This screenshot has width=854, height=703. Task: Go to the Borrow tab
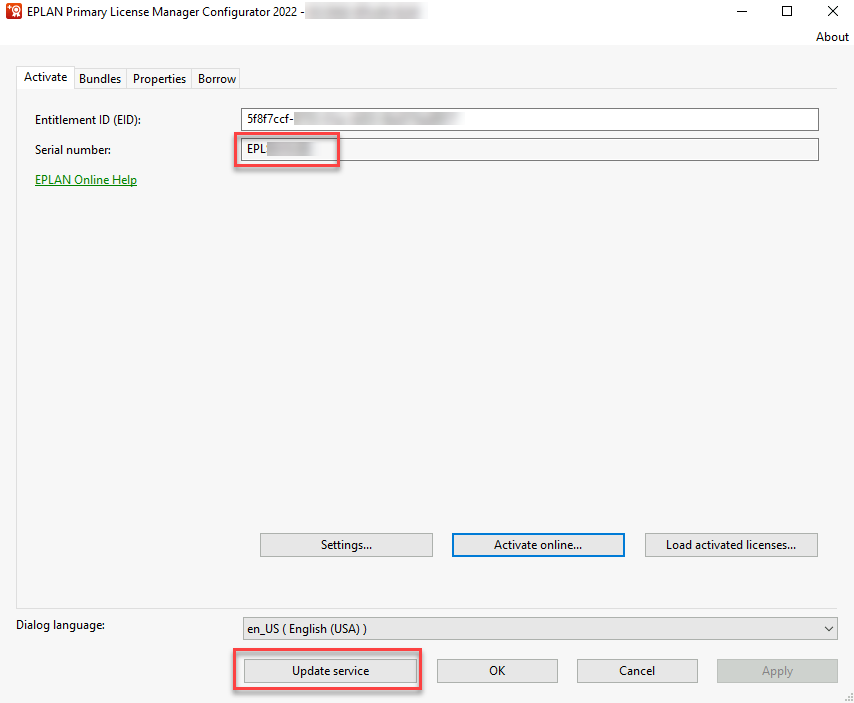[217, 79]
